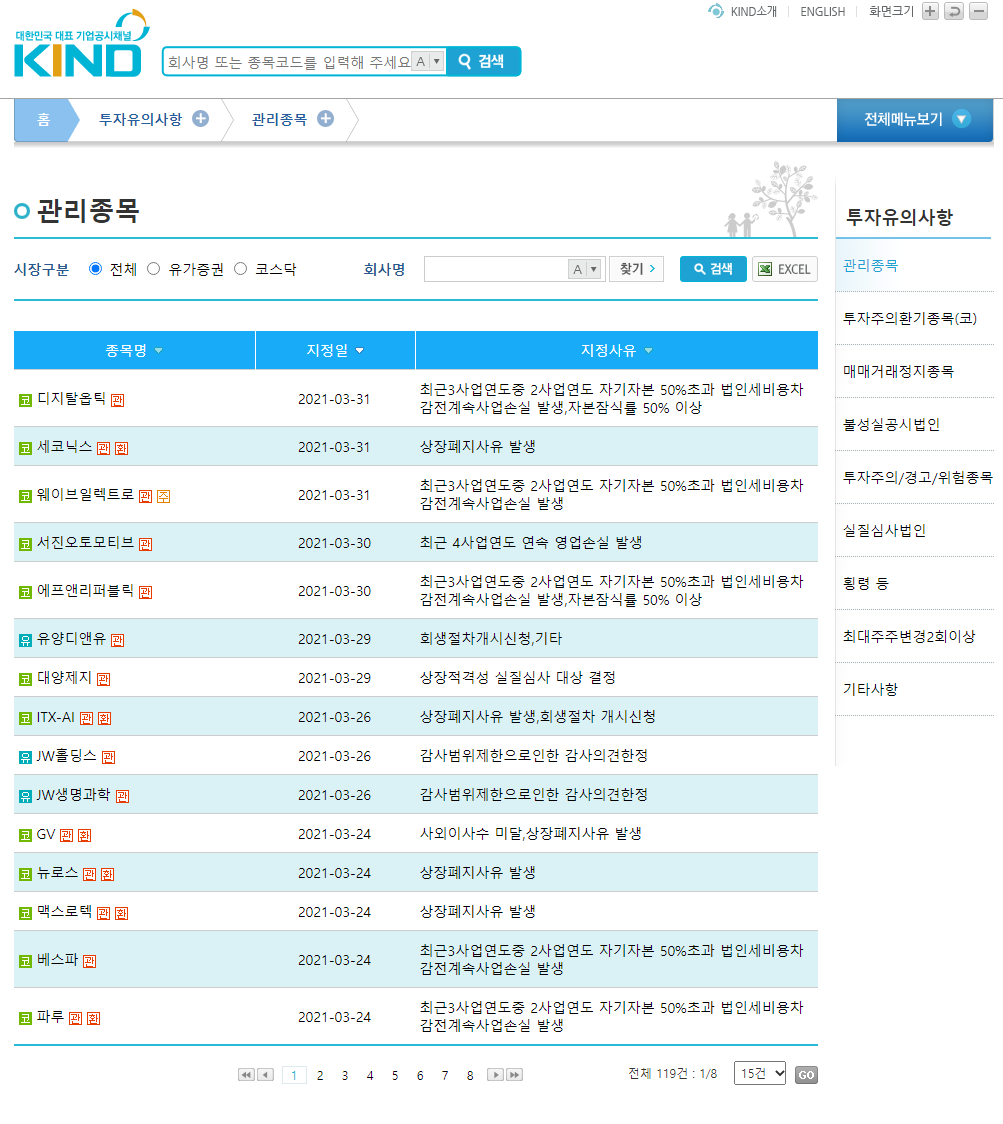Sort by the 지정일 column header
Viewport: 1003px width, 1124px height.
(335, 351)
